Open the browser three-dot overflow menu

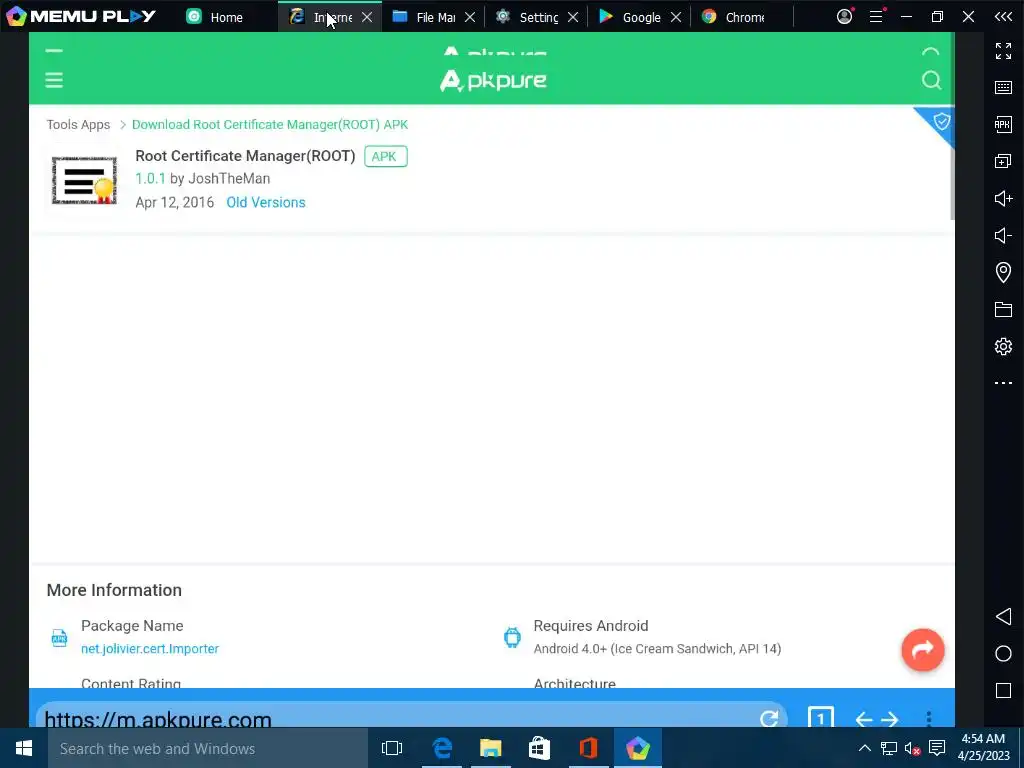929,719
